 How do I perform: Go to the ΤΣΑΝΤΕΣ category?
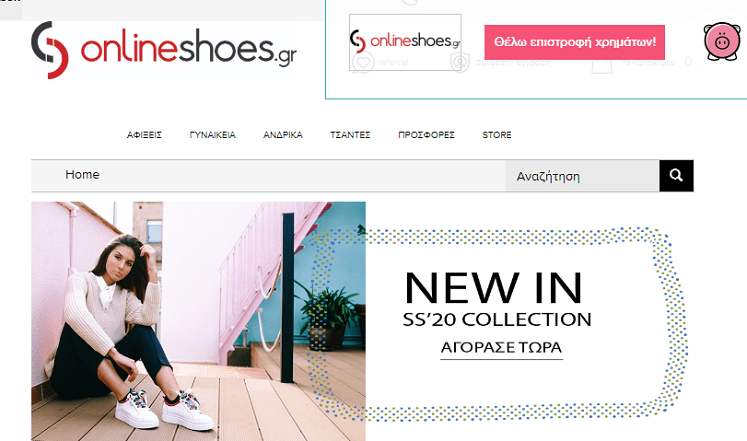pyautogui.click(x=350, y=135)
